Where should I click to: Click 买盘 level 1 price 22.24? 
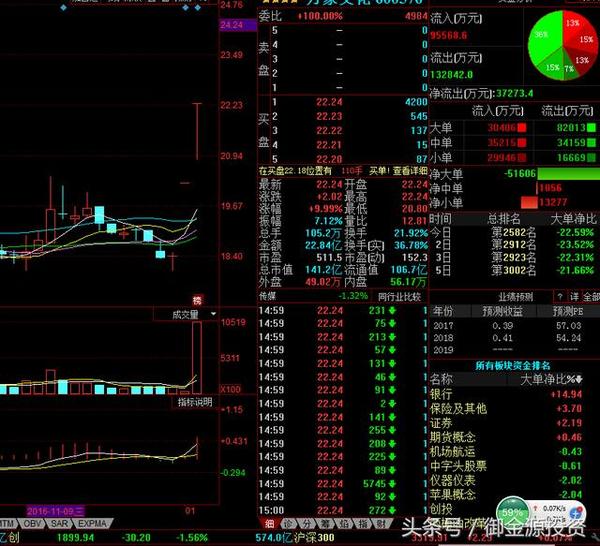329,102
